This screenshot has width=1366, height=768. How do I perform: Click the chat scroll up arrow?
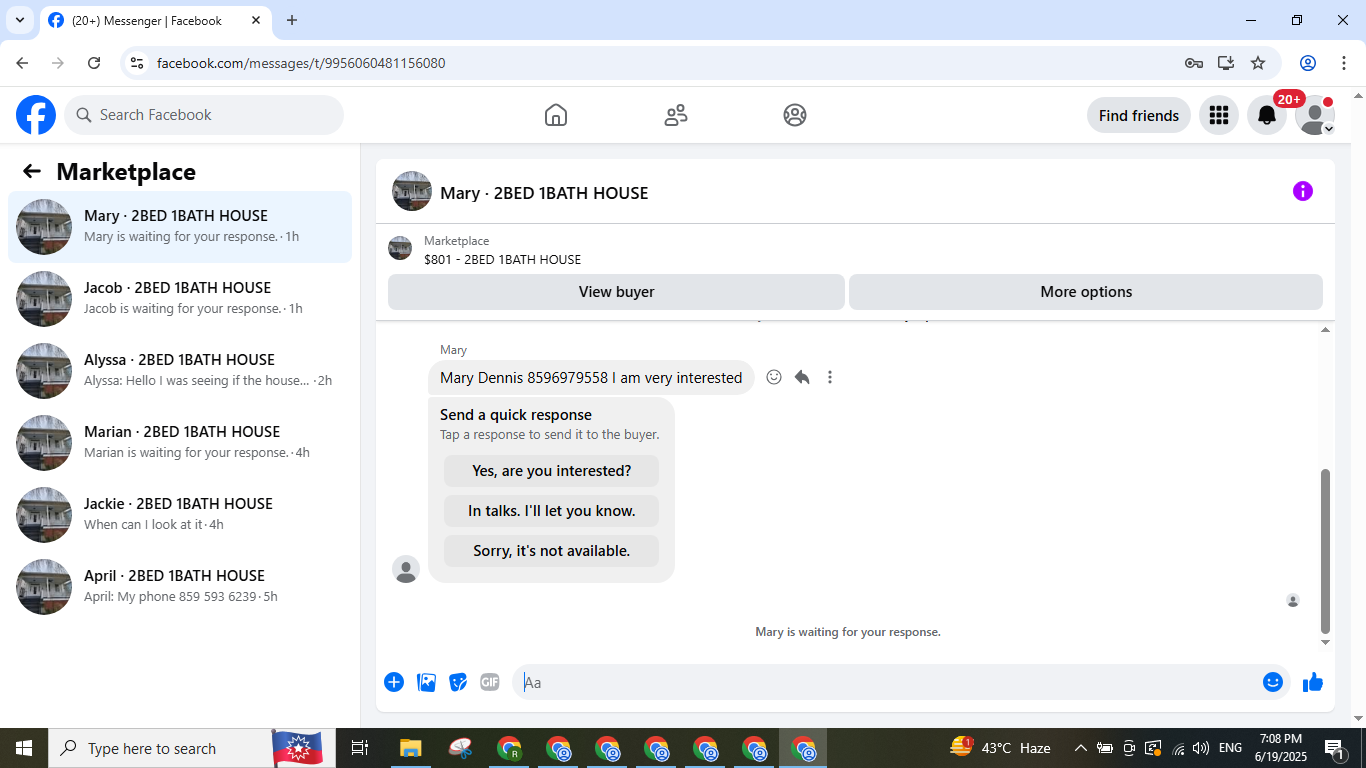1326,329
